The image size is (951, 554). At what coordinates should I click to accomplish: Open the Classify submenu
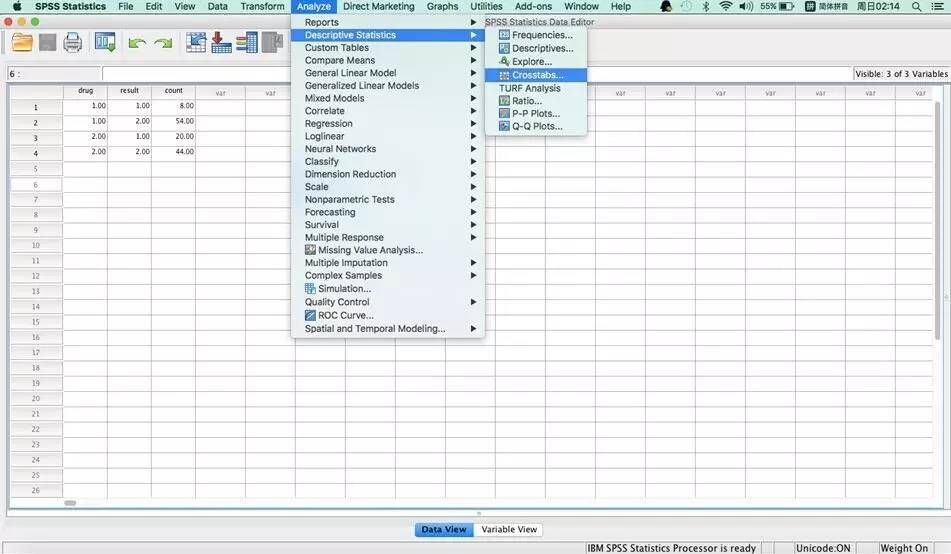click(x=388, y=161)
